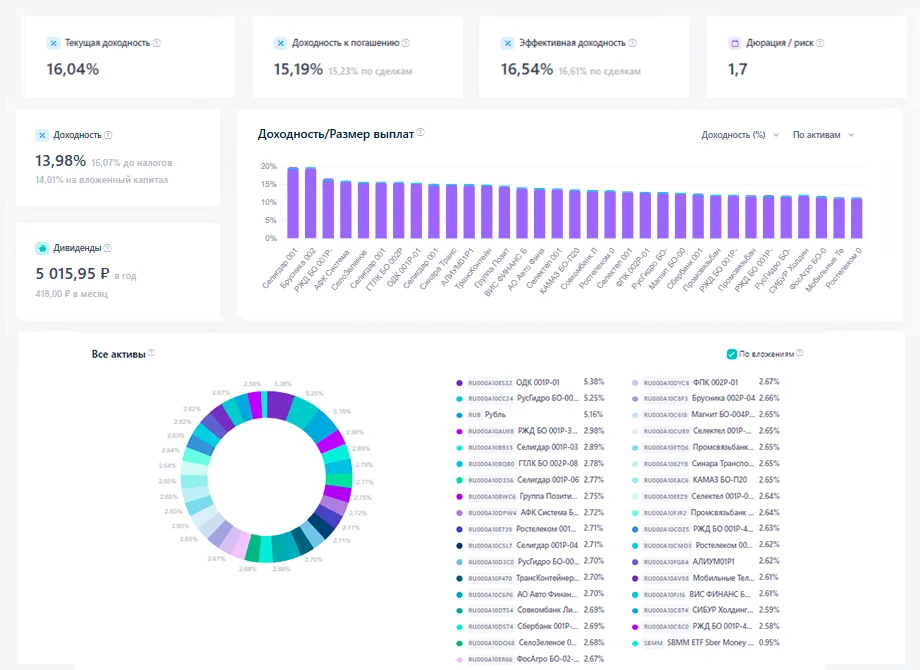Click the first Селигдар 001 bar in chart
The width and height of the screenshot is (920, 670).
(293, 202)
